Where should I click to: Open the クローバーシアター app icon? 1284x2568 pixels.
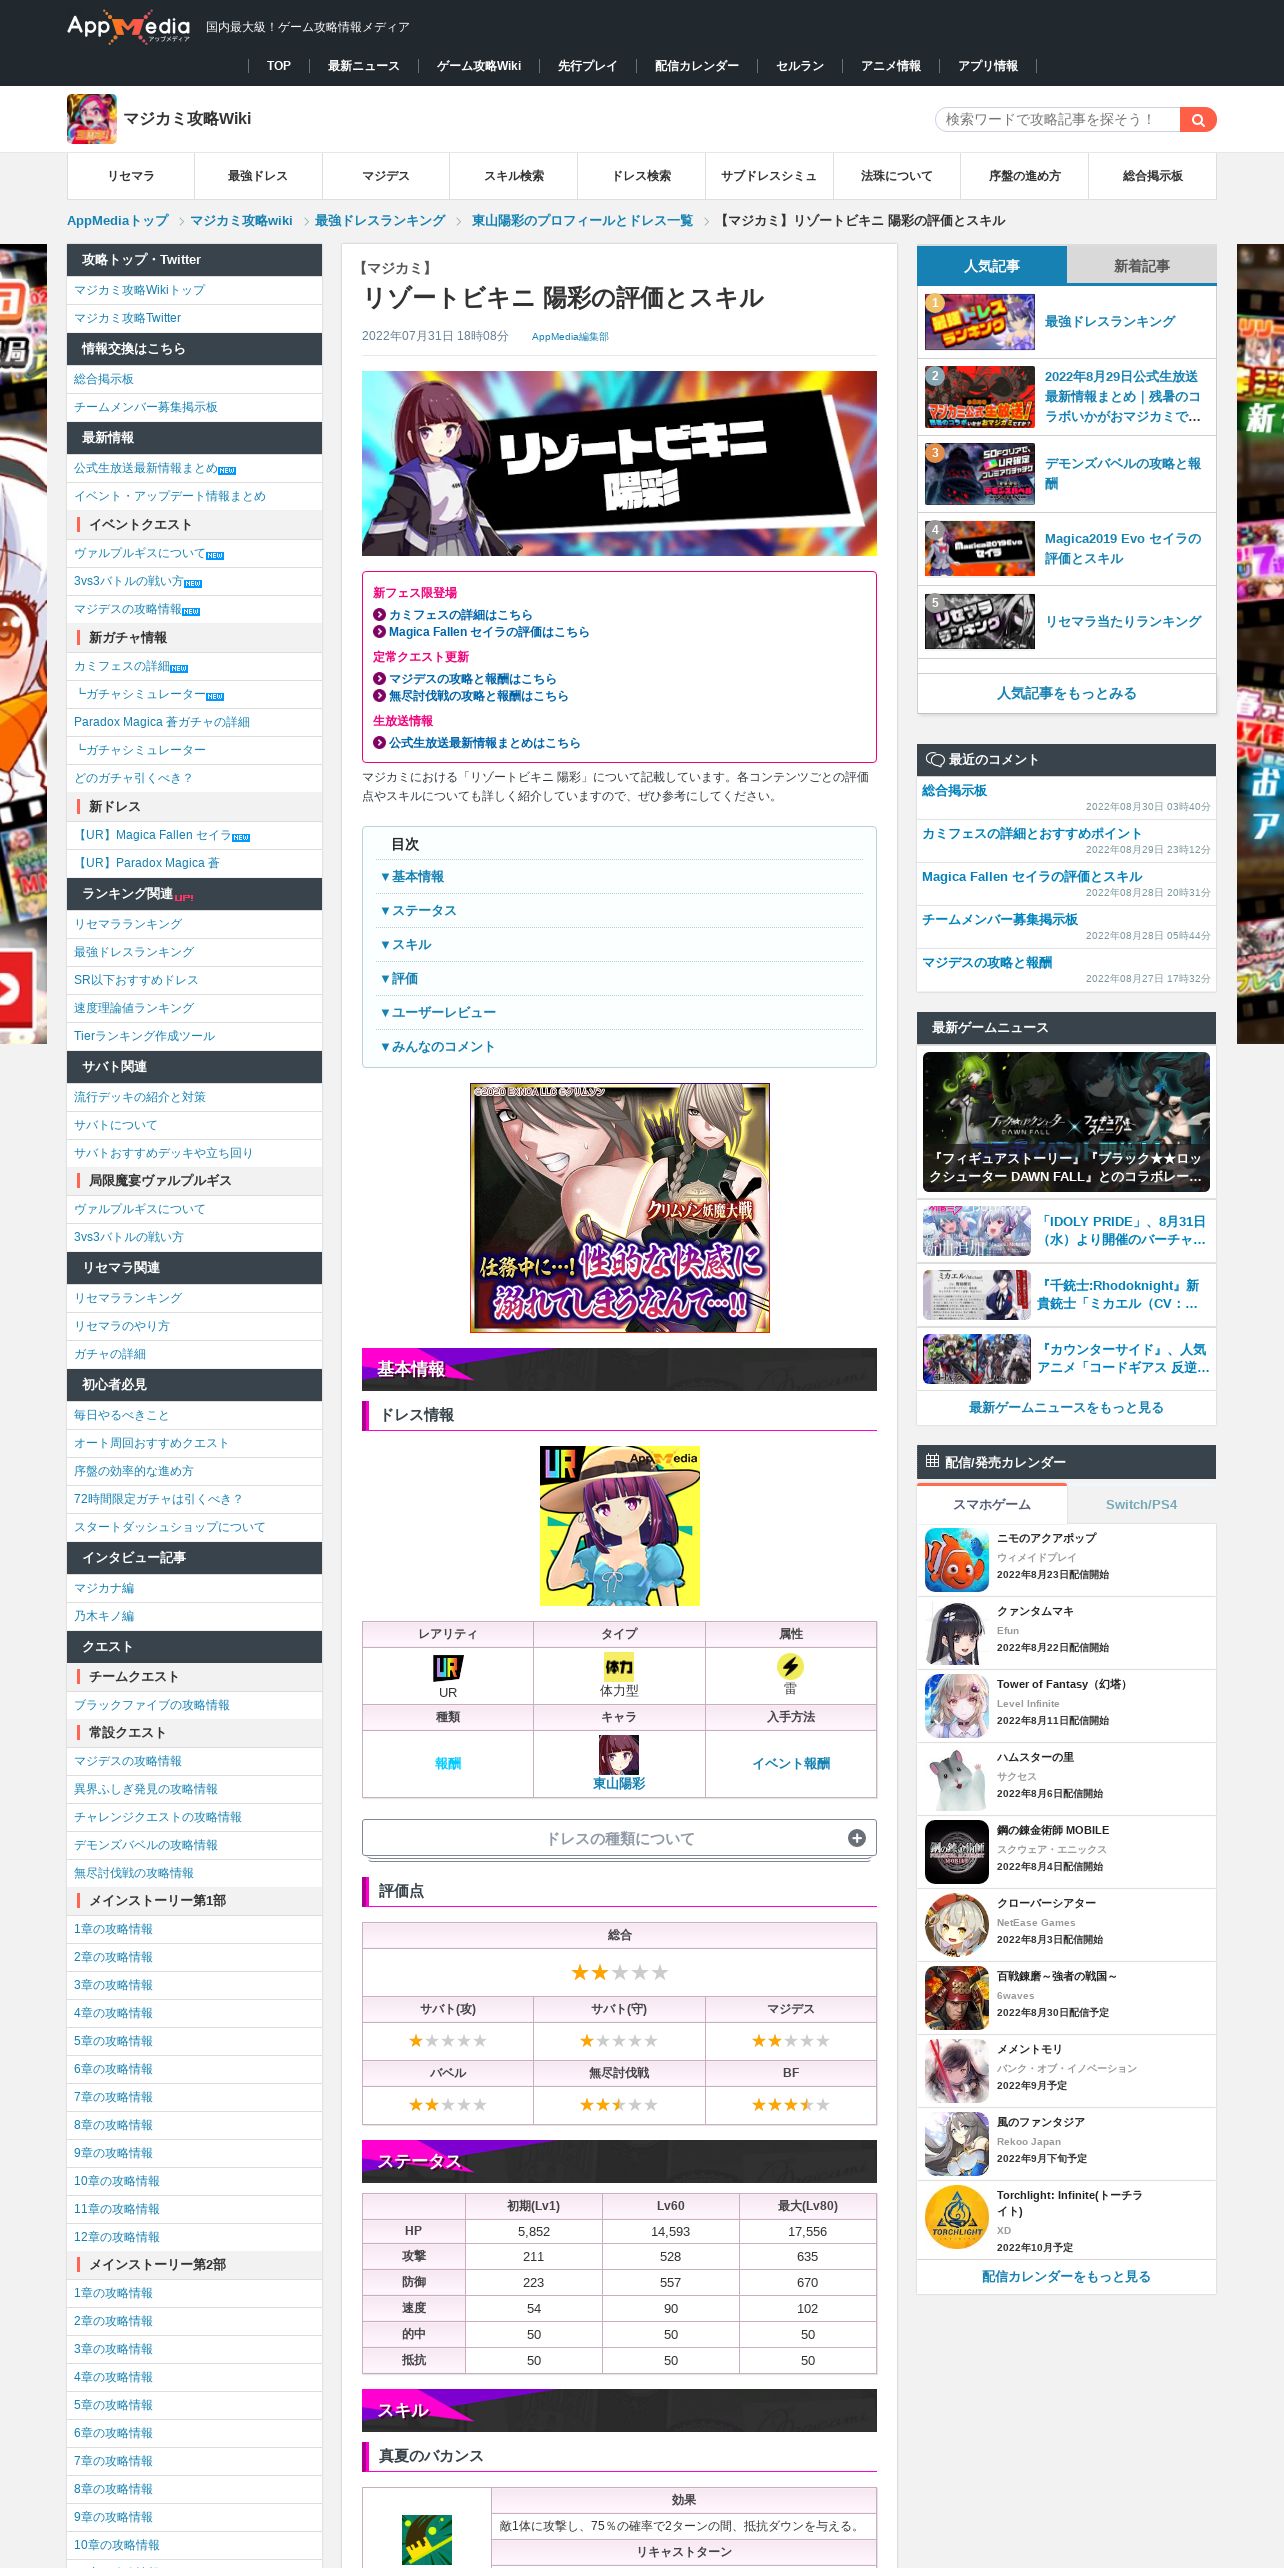957,1925
